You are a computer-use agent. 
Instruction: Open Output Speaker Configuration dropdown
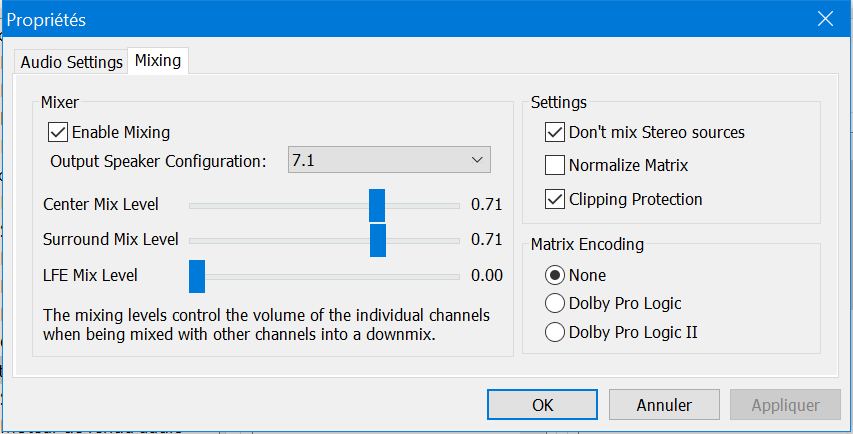point(387,160)
